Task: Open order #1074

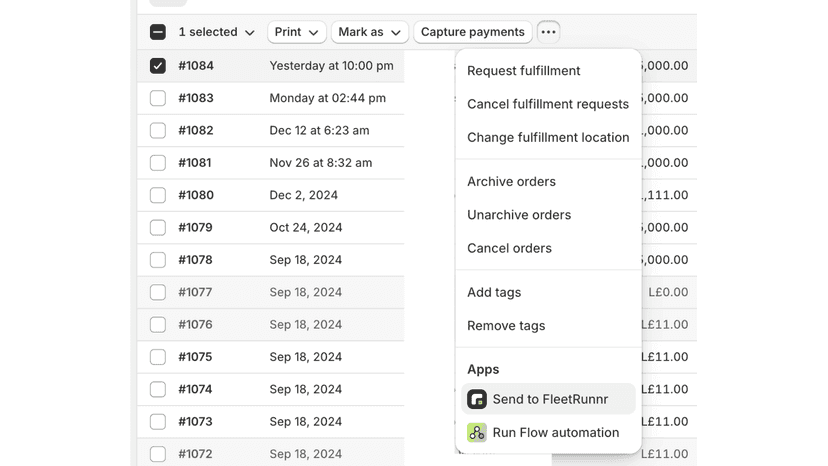Action: (195, 389)
